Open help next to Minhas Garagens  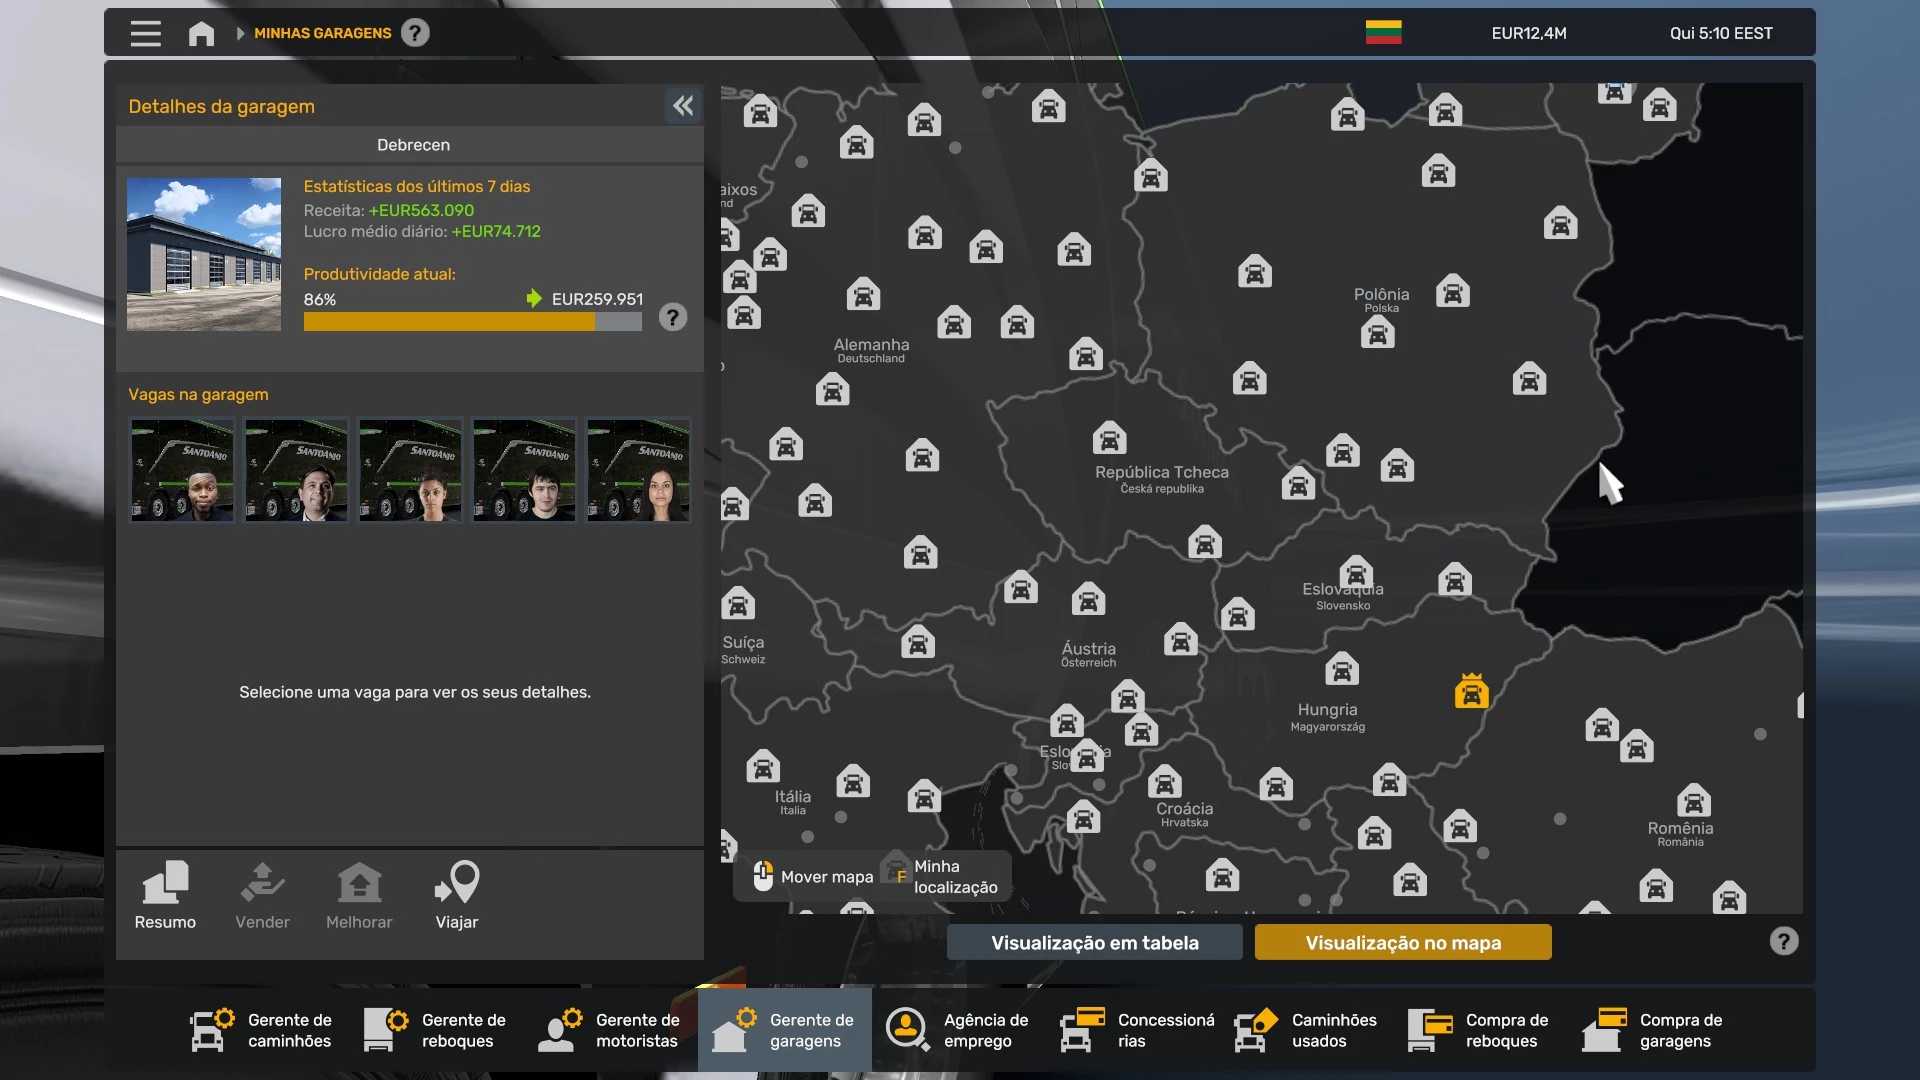(415, 33)
